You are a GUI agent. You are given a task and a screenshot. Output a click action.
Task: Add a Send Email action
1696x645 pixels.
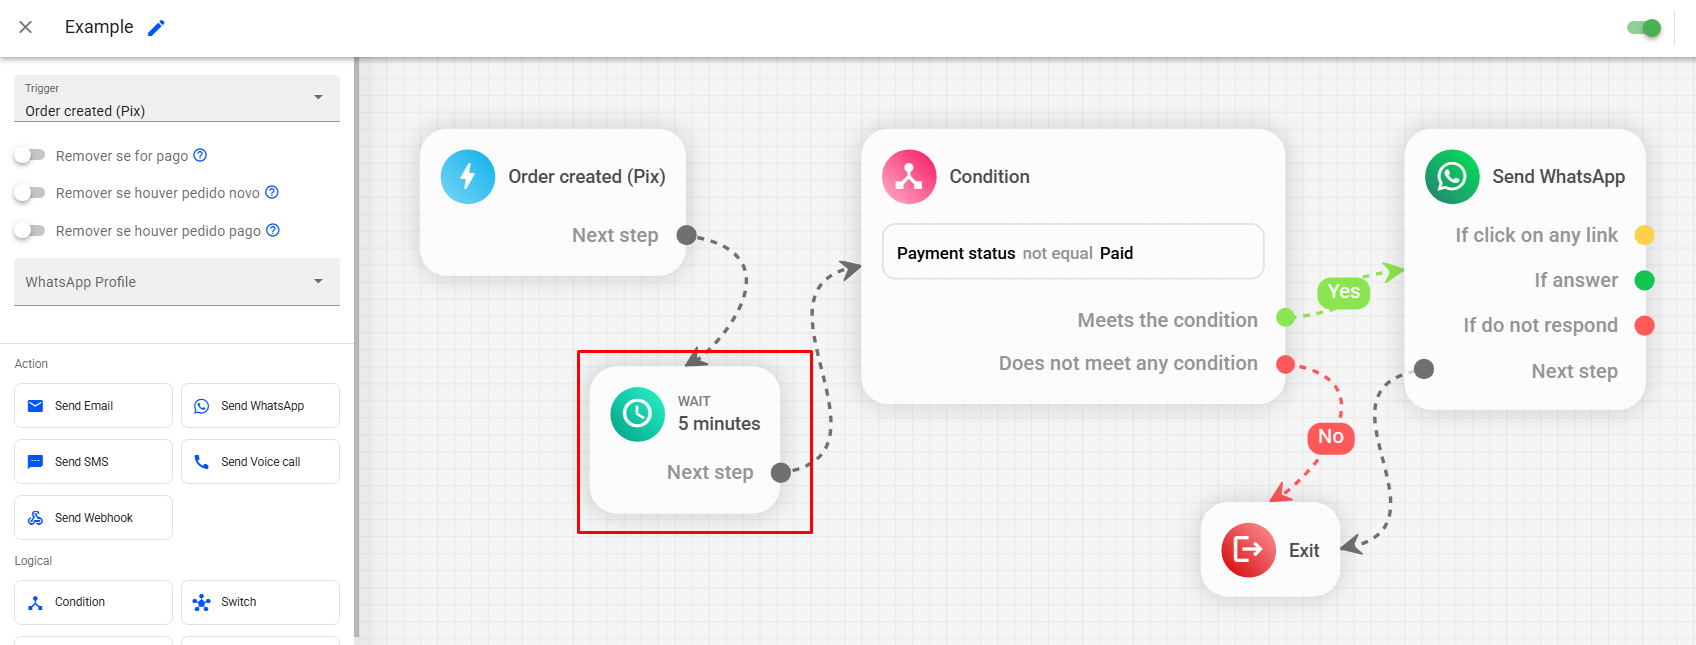[93, 406]
